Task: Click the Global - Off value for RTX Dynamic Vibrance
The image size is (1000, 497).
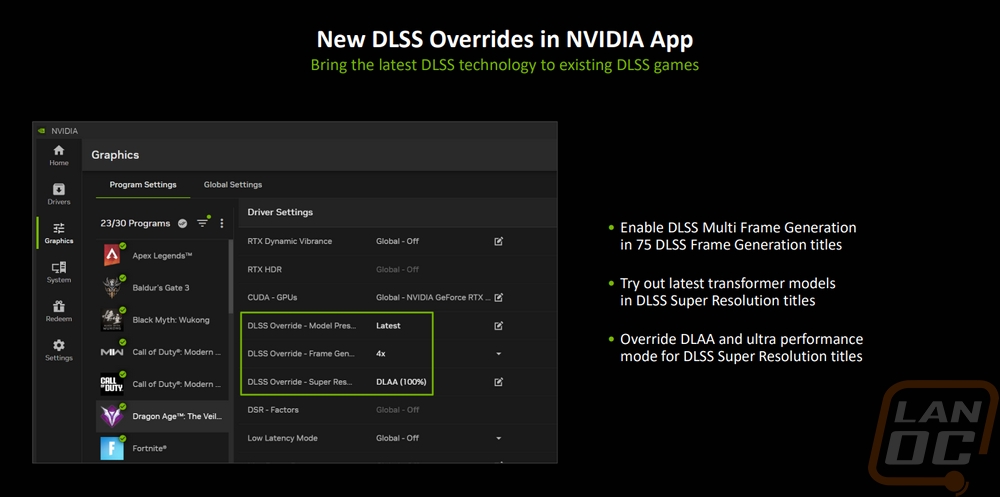Action: 397,241
